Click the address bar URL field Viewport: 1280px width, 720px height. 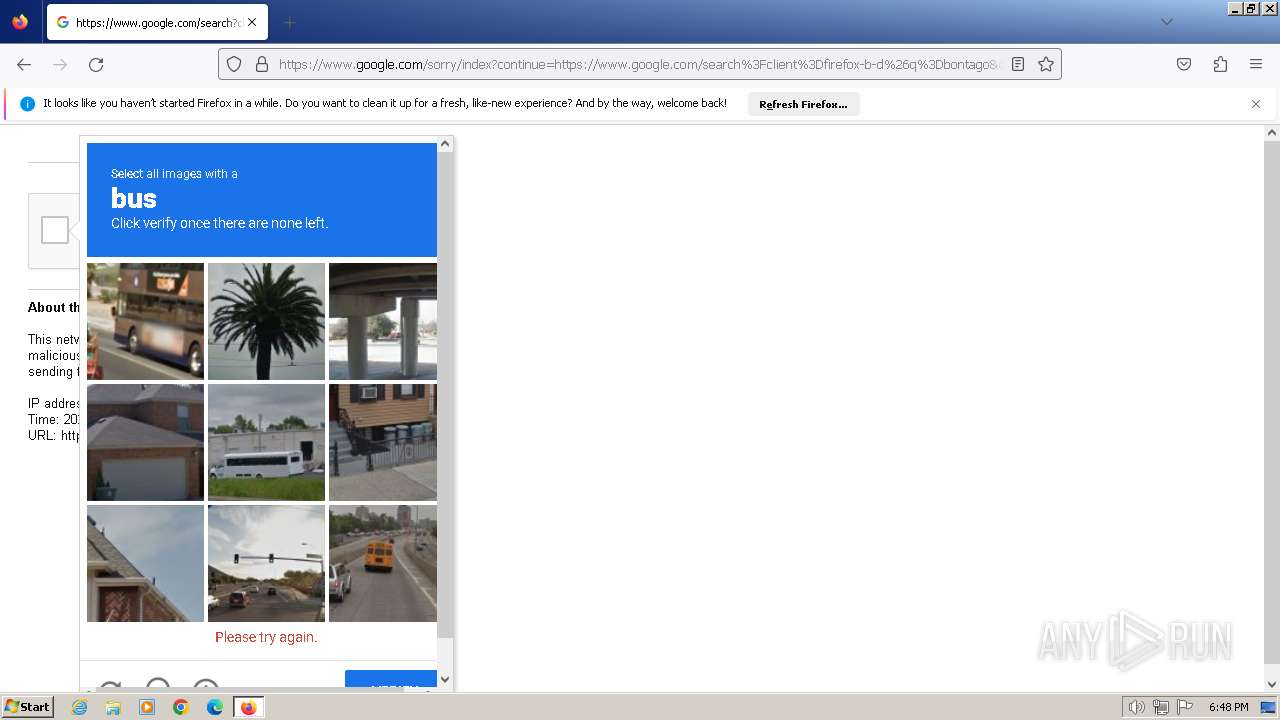pyautogui.click(x=640, y=64)
